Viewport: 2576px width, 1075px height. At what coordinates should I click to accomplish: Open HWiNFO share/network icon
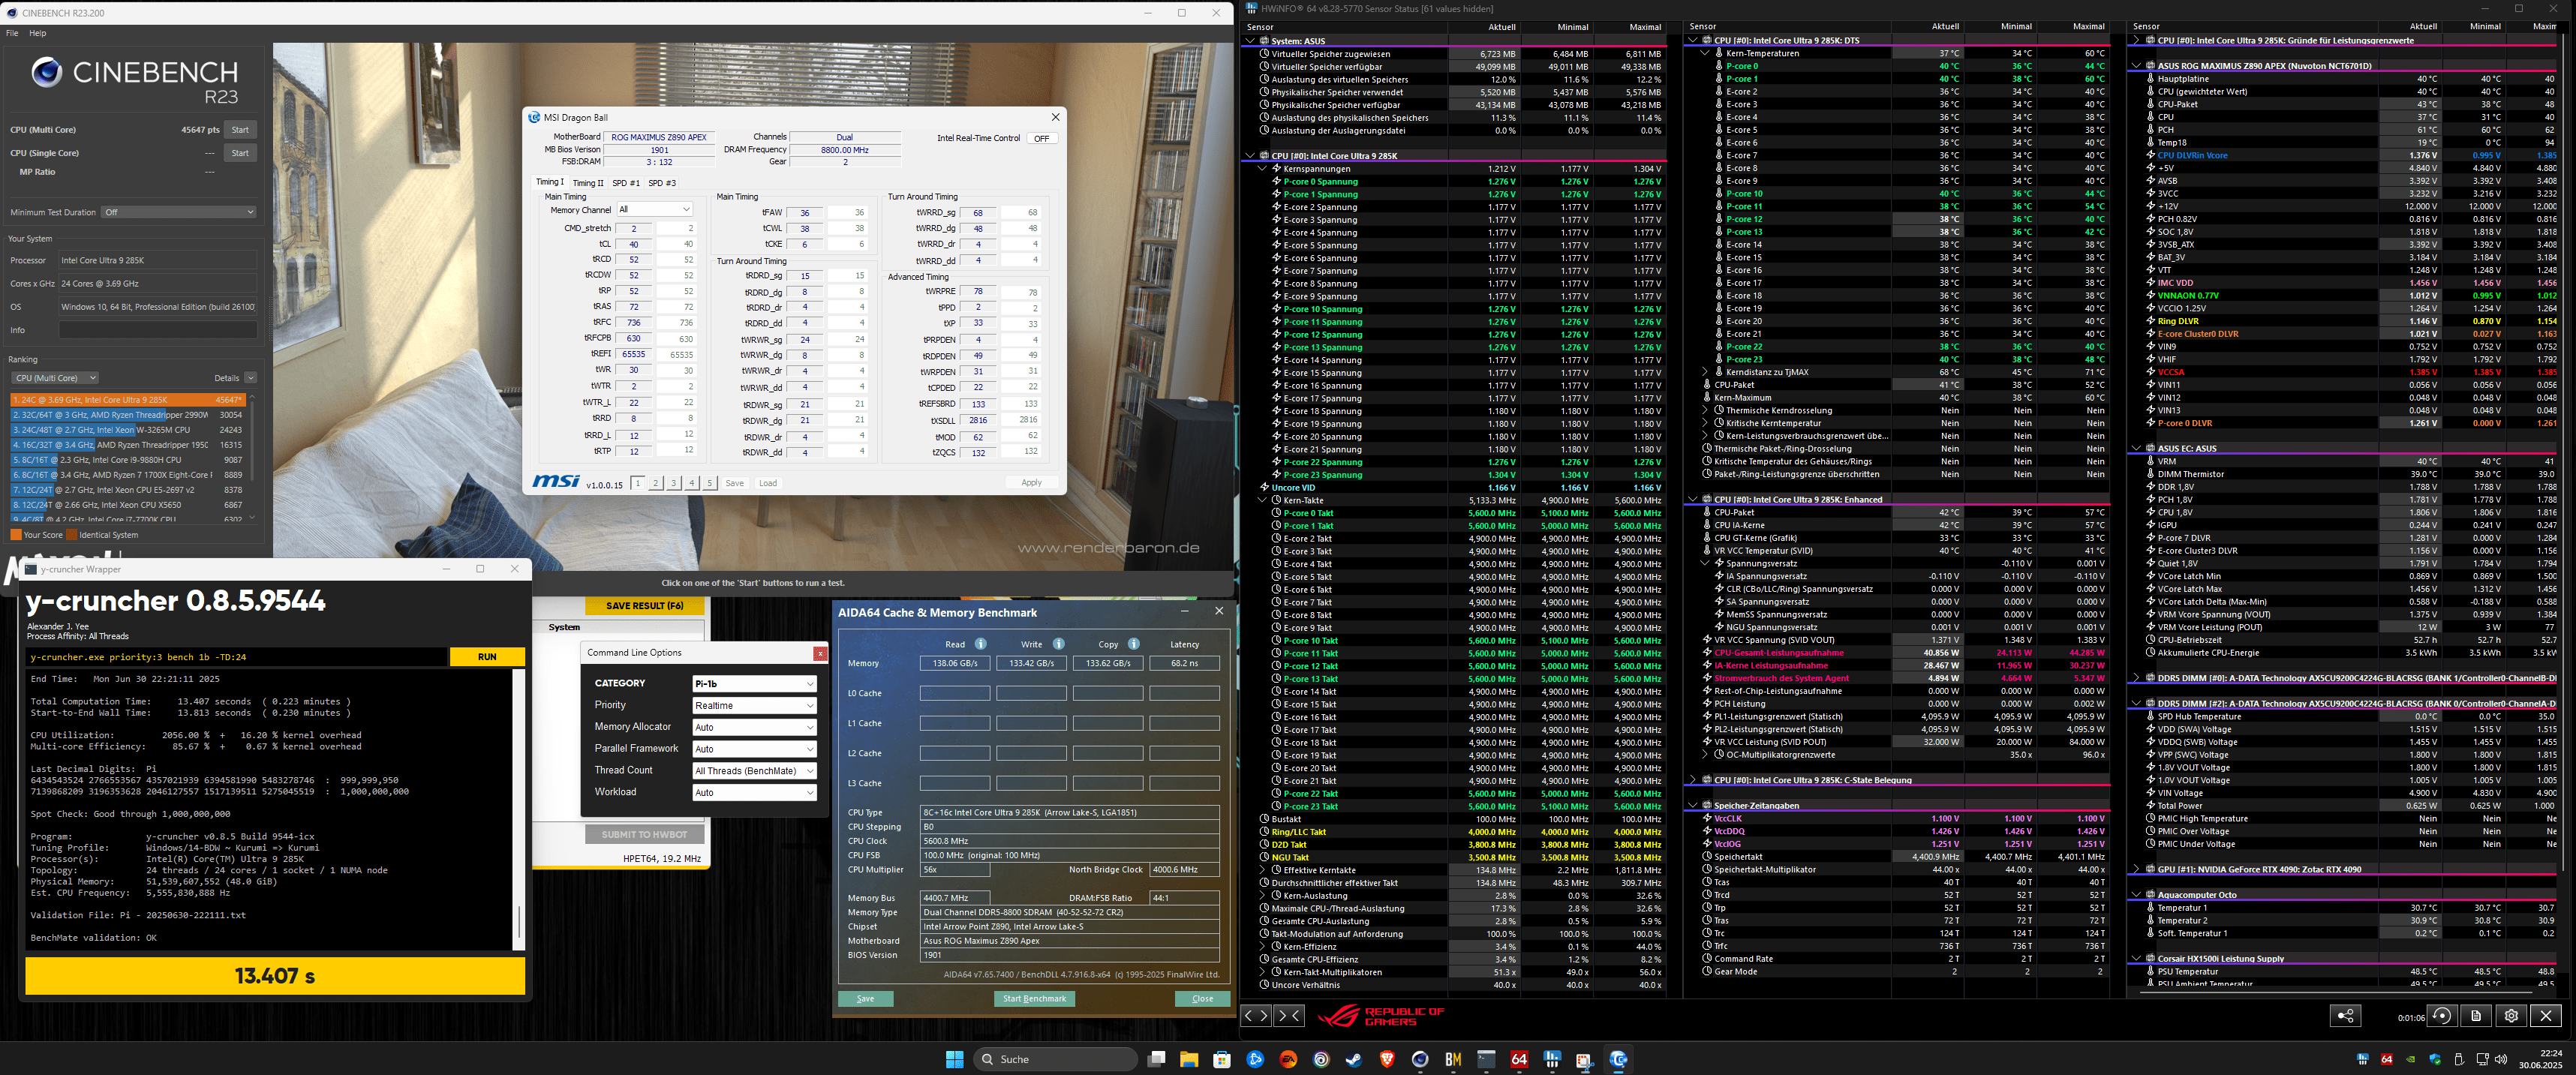(x=2345, y=1016)
